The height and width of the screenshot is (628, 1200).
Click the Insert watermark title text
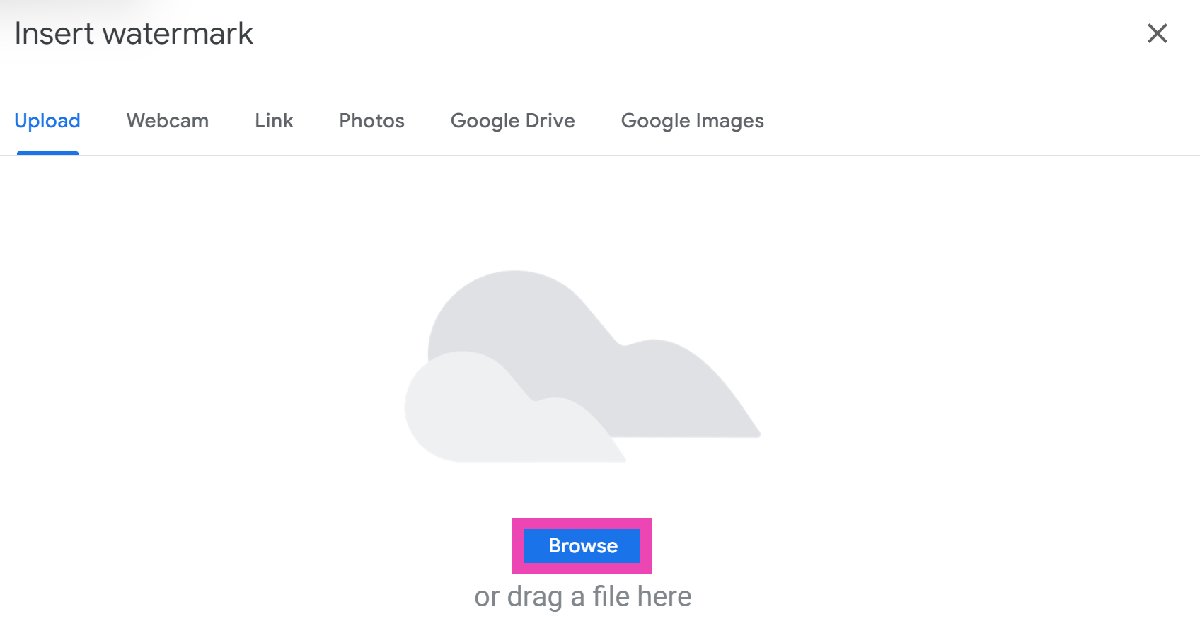click(x=133, y=34)
